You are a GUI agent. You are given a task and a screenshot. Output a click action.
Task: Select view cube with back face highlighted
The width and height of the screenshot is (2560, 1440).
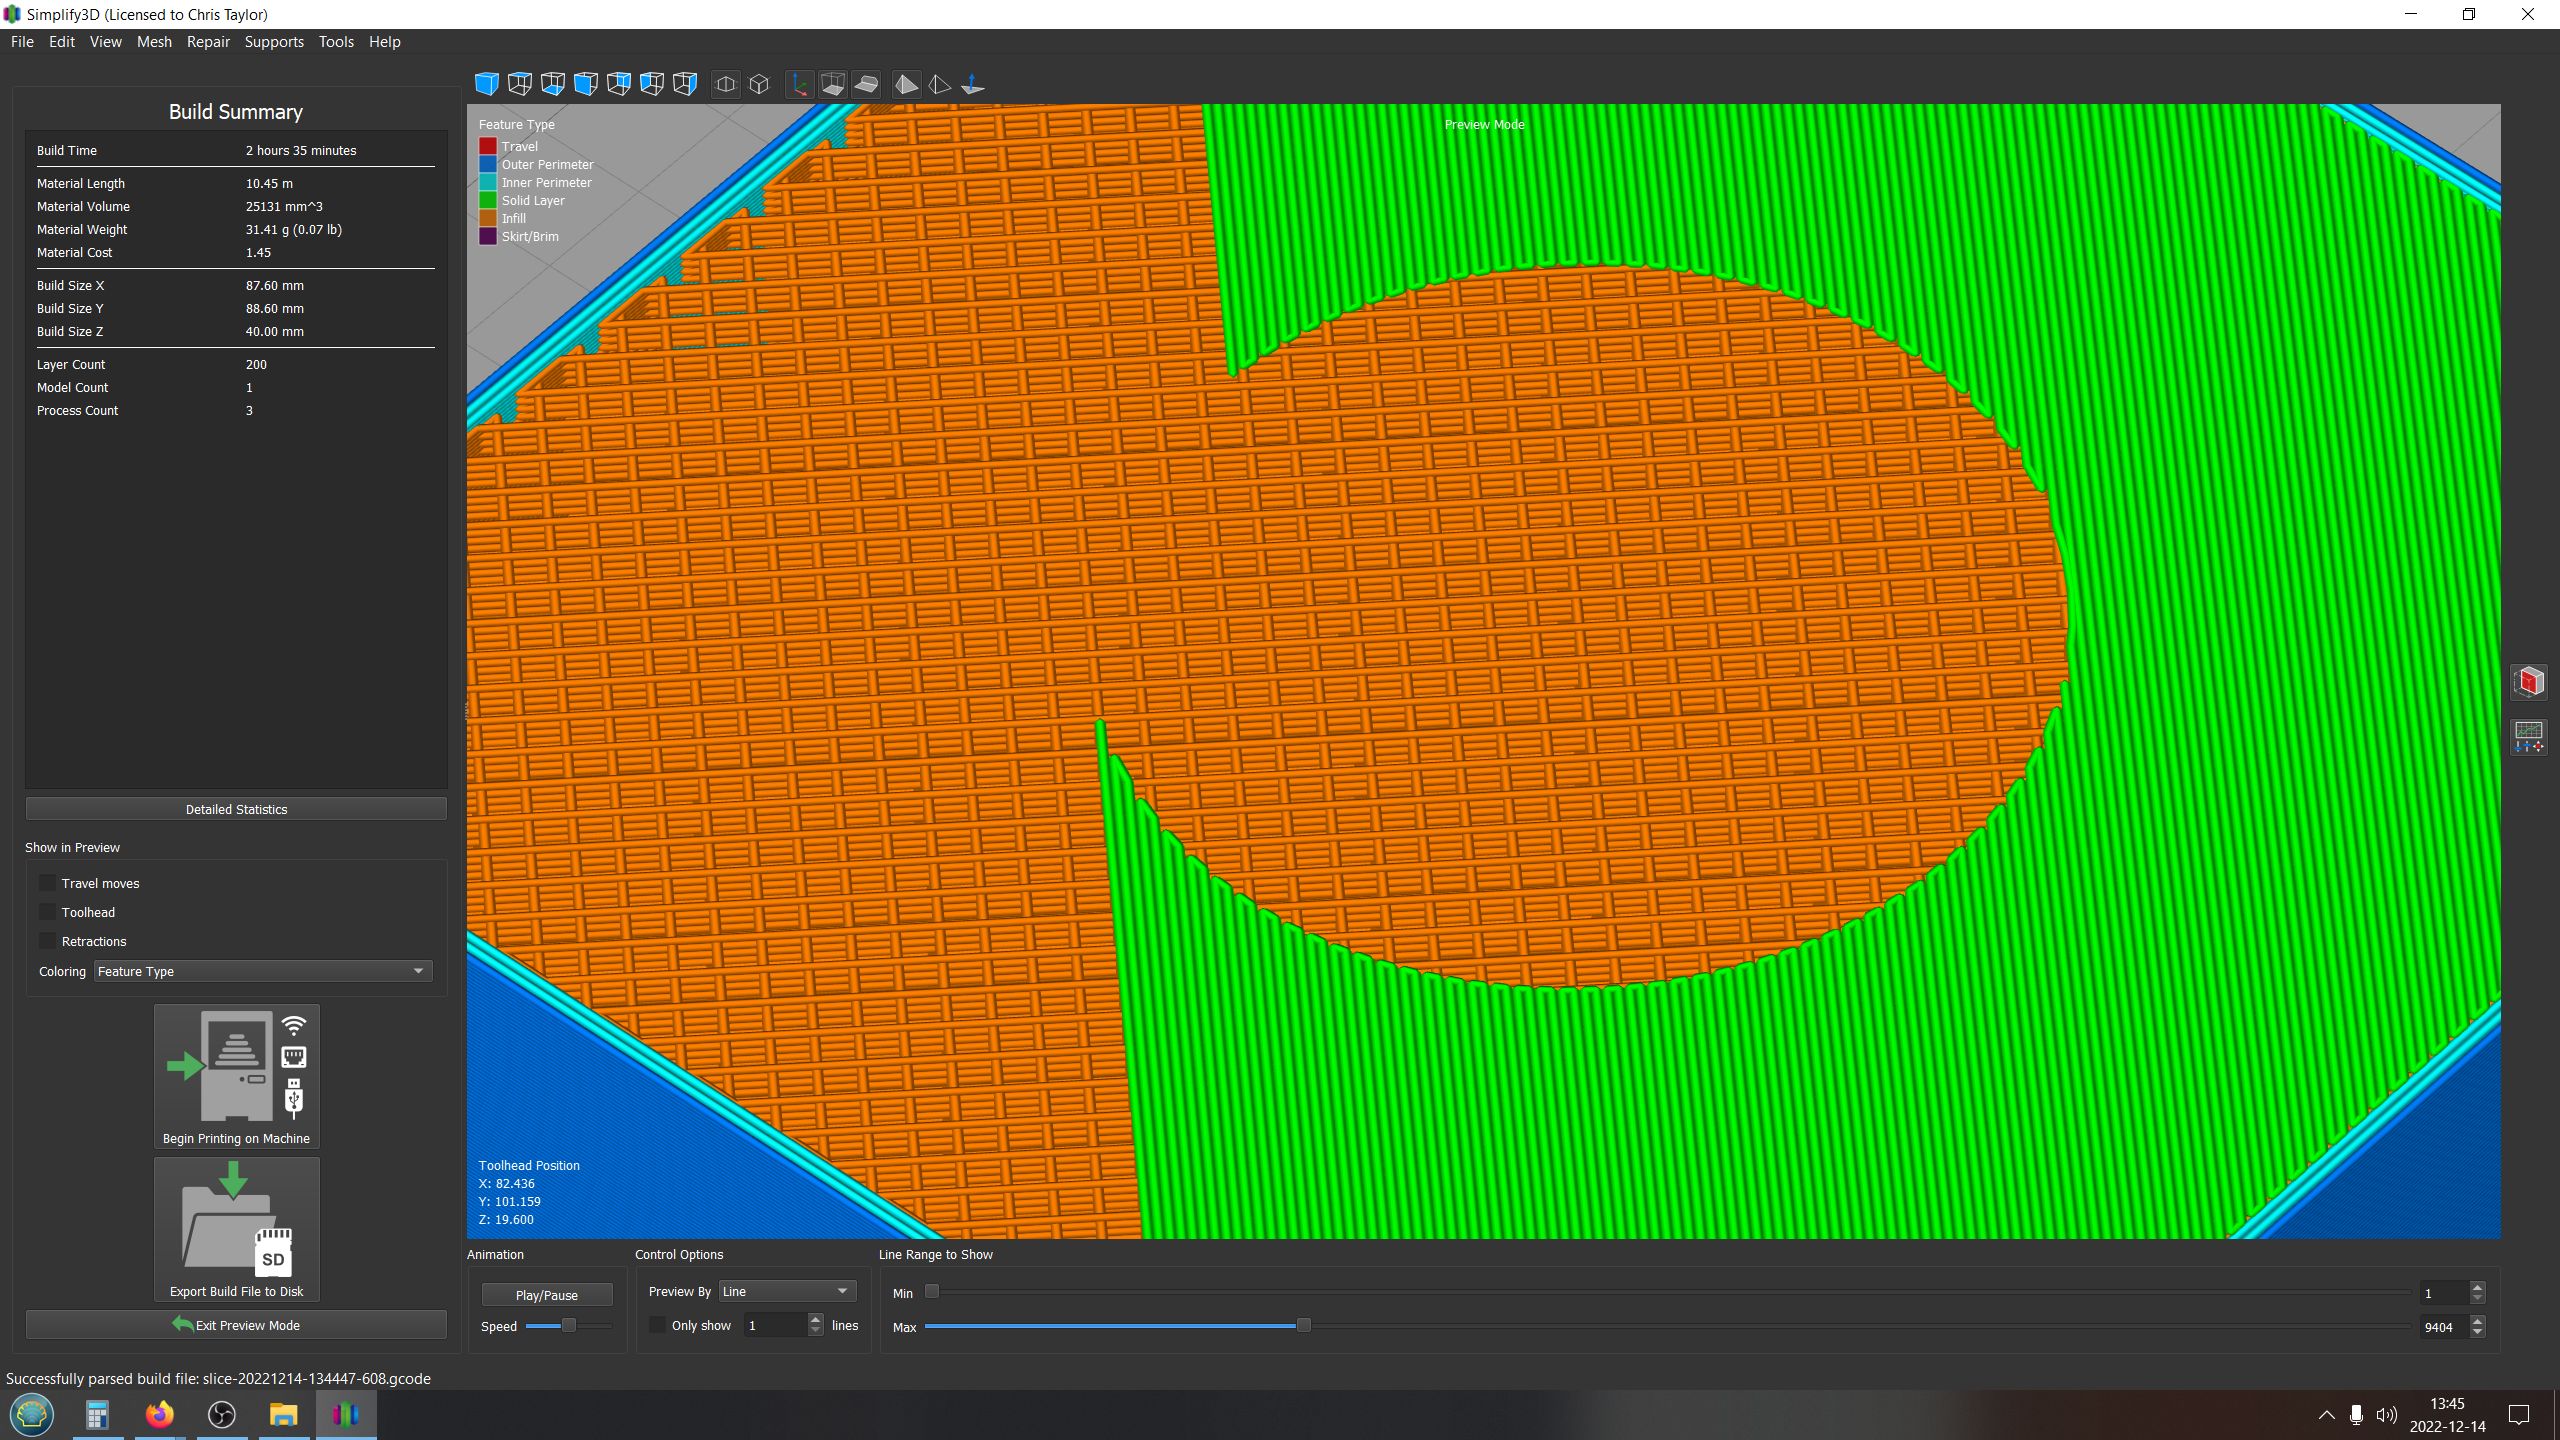(x=619, y=84)
